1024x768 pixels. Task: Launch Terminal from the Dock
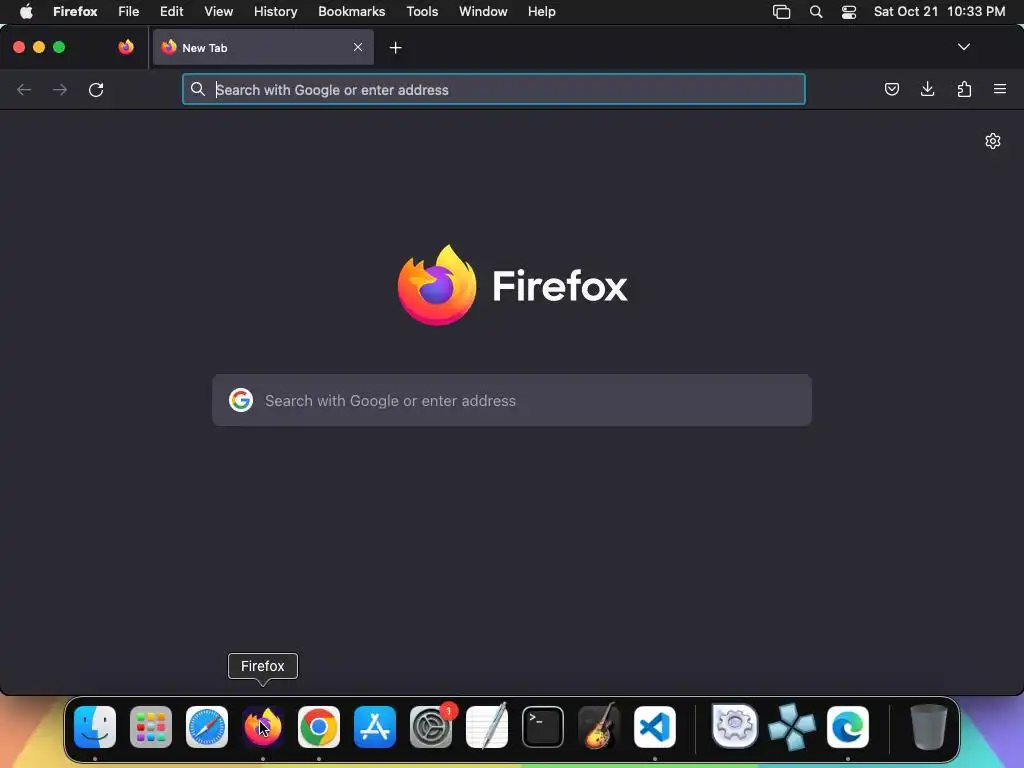(x=543, y=727)
